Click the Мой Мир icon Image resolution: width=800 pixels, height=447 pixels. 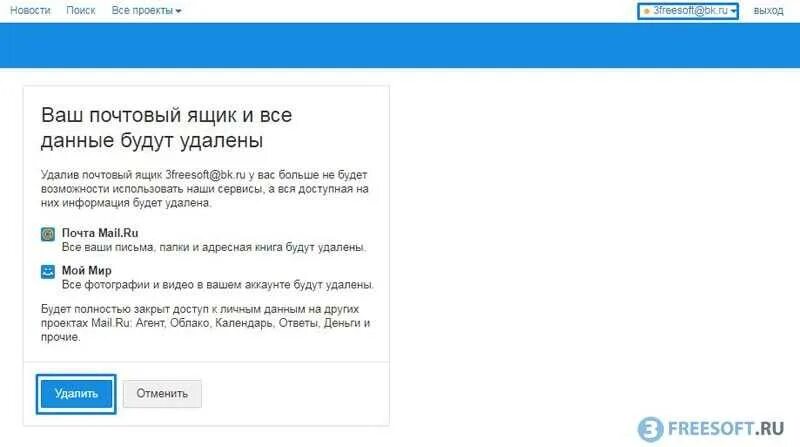pyautogui.click(x=48, y=271)
